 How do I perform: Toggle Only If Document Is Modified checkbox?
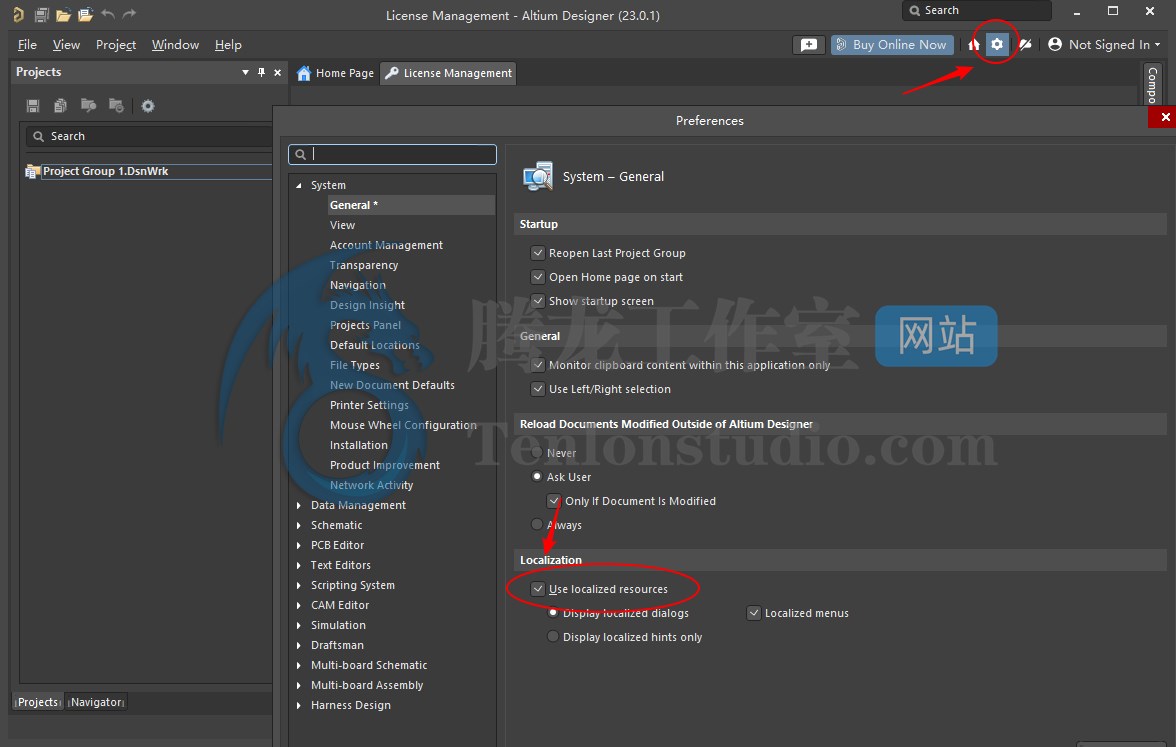(554, 500)
